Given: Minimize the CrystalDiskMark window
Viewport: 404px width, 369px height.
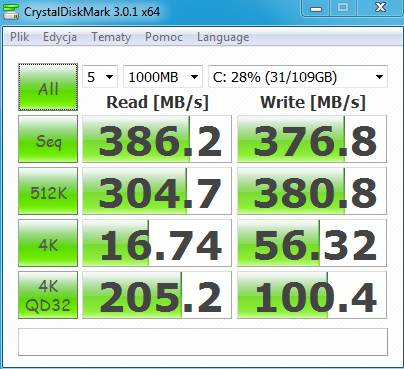Looking at the screenshot, I should pos(316,8).
